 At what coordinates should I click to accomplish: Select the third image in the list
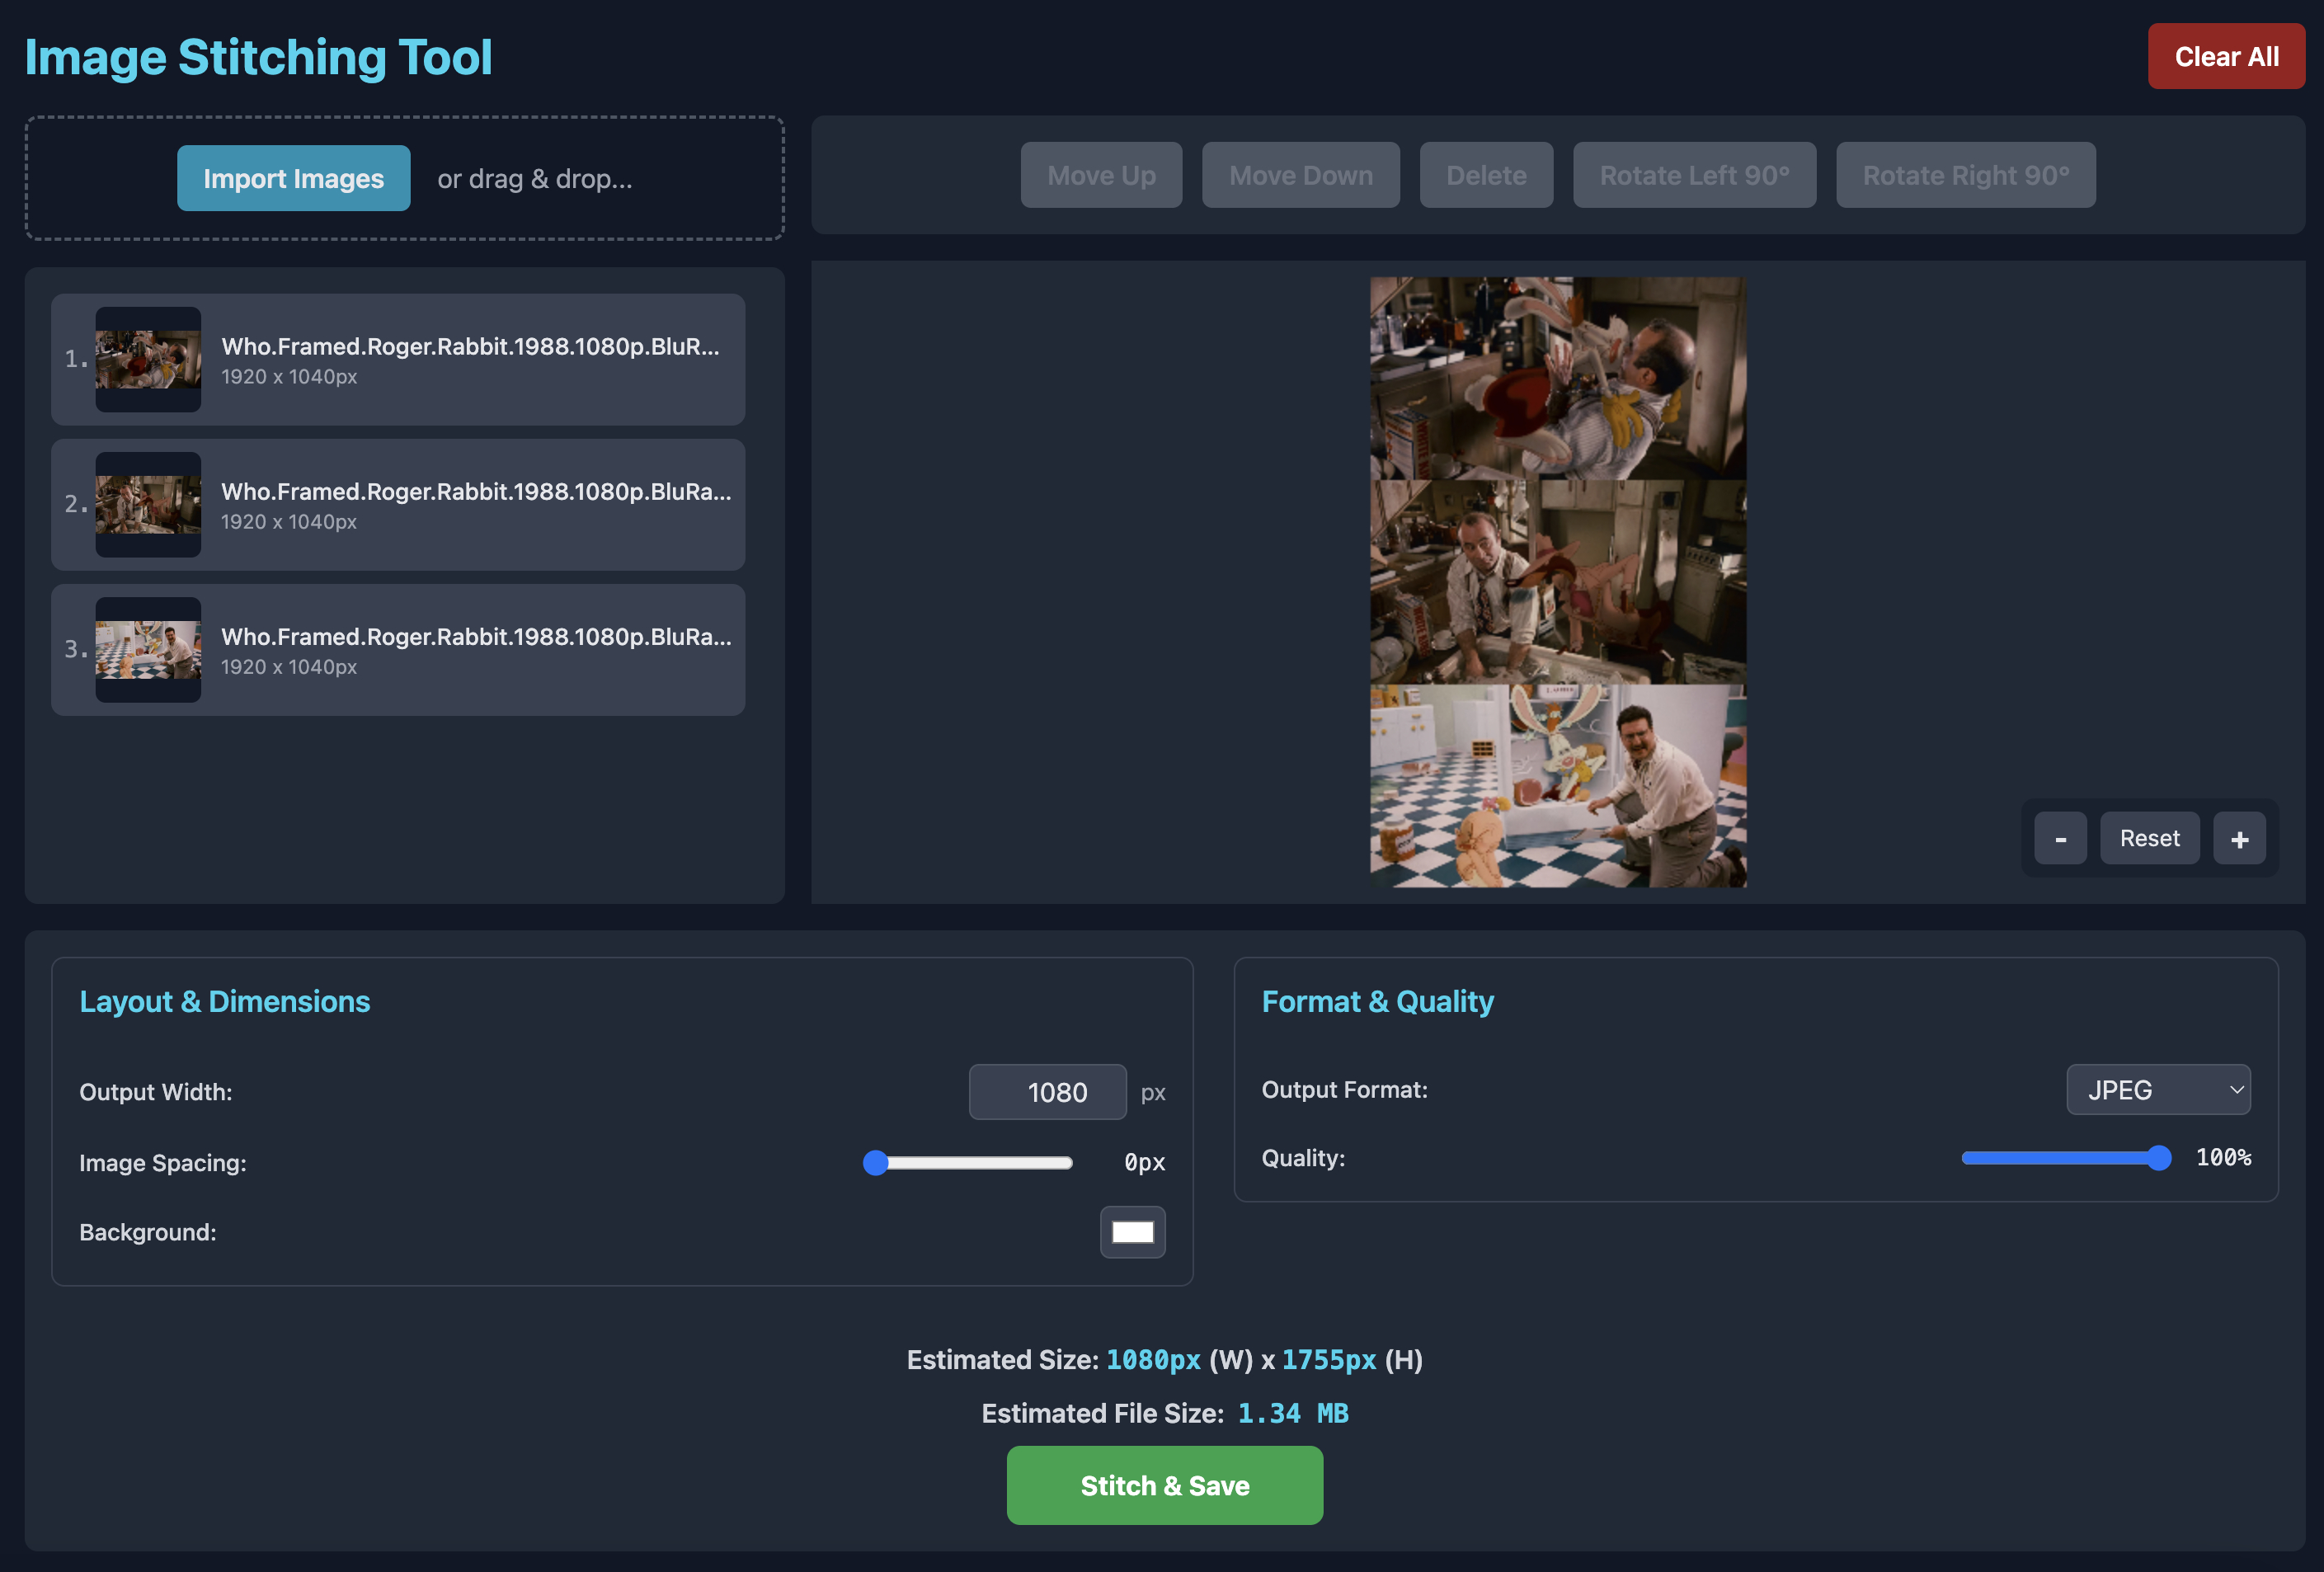[x=398, y=650]
